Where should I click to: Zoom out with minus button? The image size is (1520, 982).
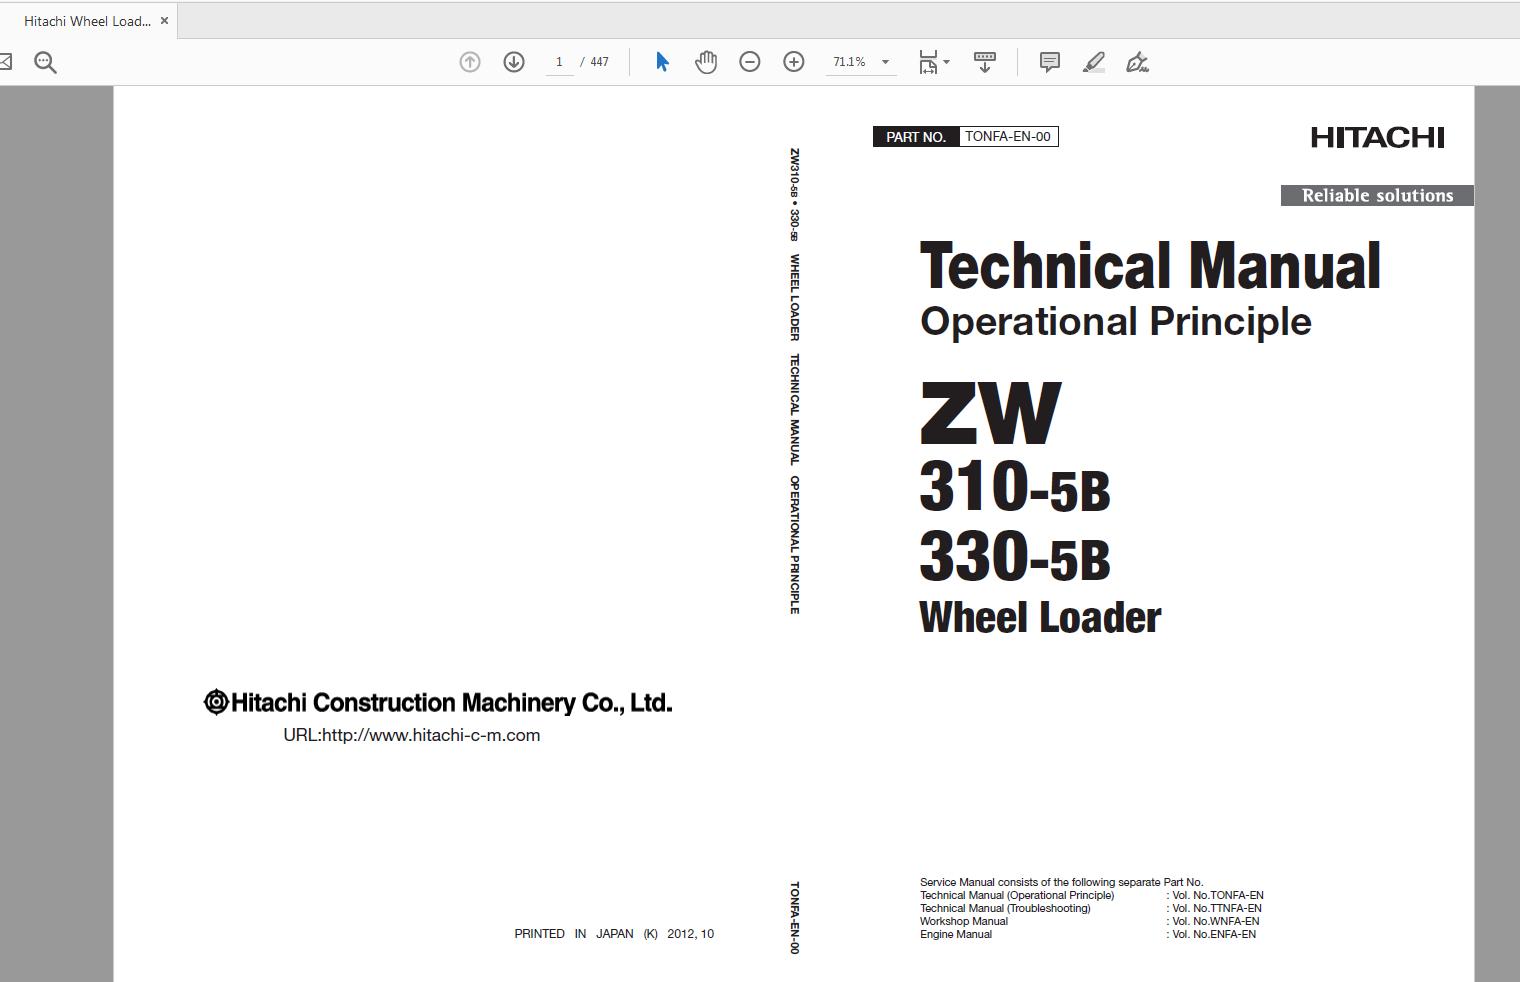pos(750,62)
